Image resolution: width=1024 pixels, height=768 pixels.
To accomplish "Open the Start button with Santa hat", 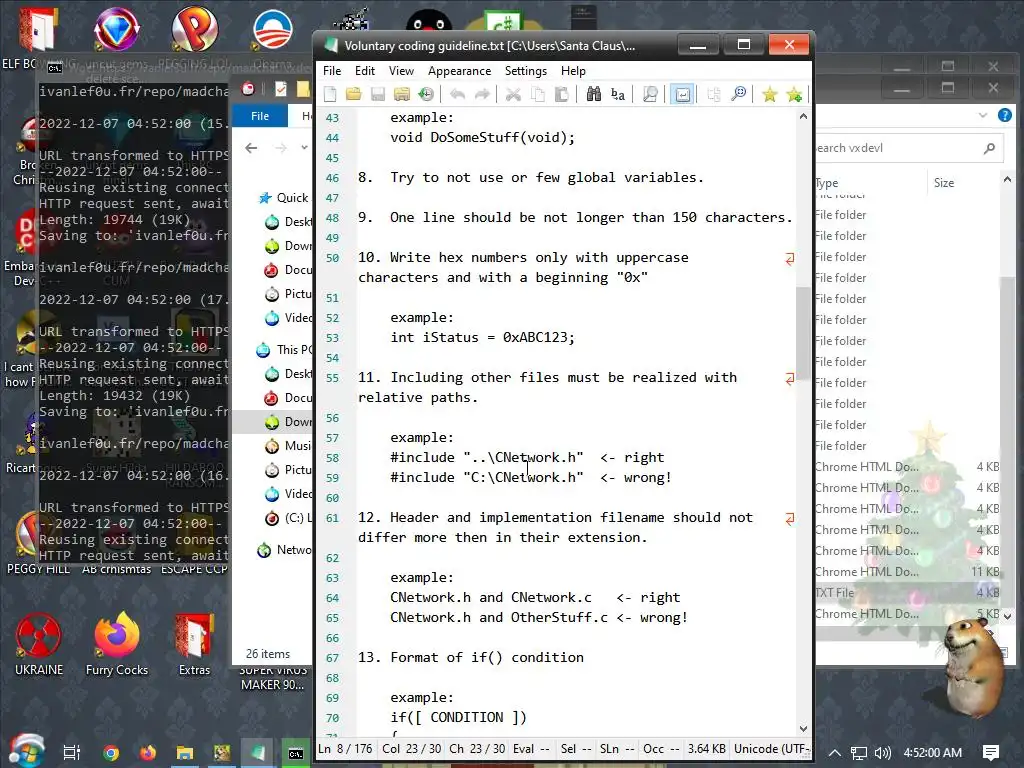I will (26, 751).
